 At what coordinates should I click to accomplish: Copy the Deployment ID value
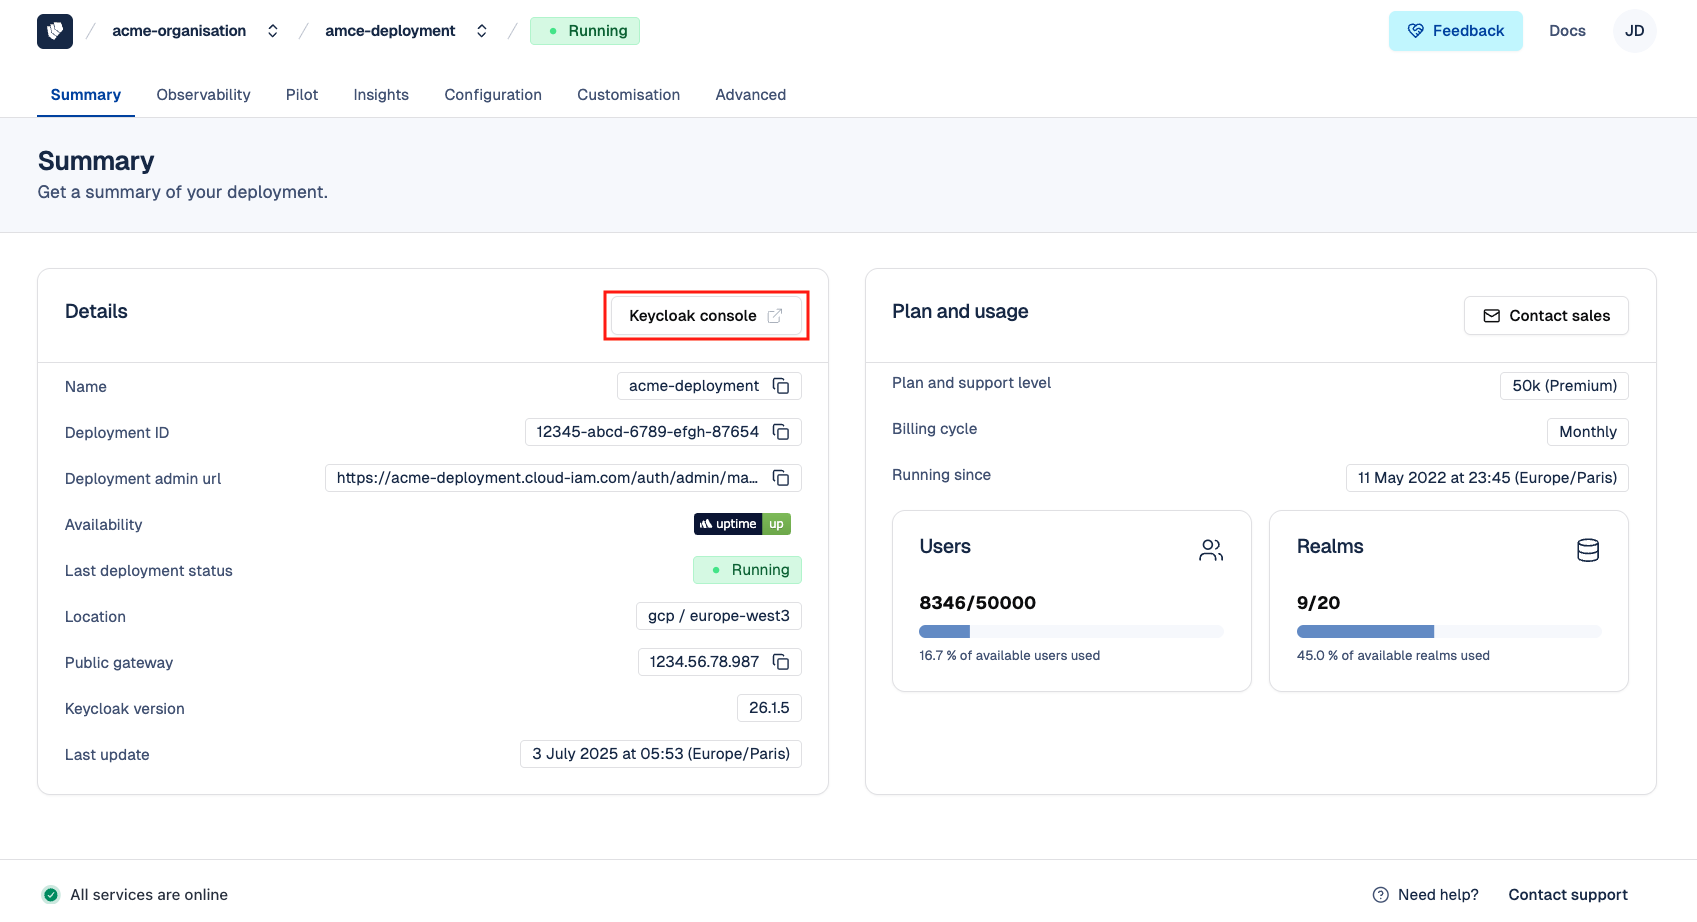tap(781, 432)
